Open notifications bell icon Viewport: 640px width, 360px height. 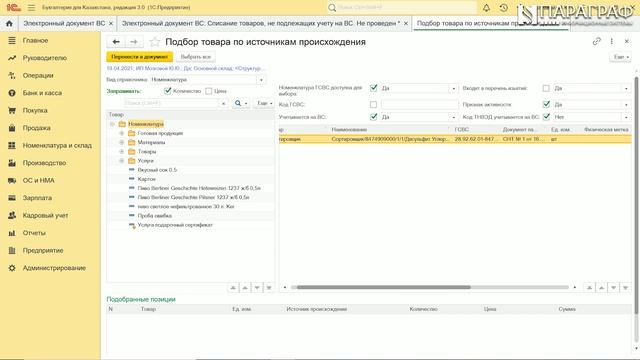(x=487, y=7)
